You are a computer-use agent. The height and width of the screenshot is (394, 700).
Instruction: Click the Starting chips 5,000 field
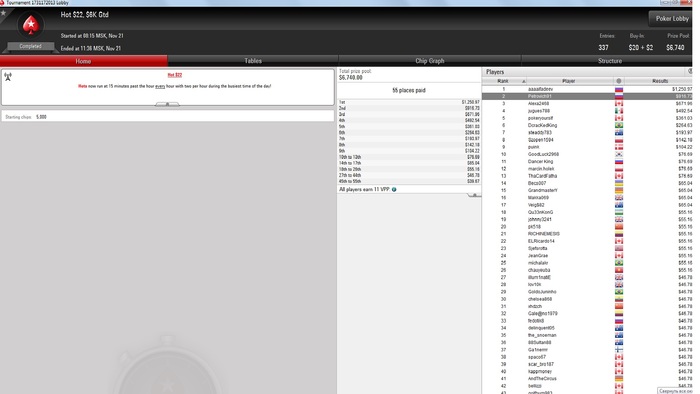[167, 117]
